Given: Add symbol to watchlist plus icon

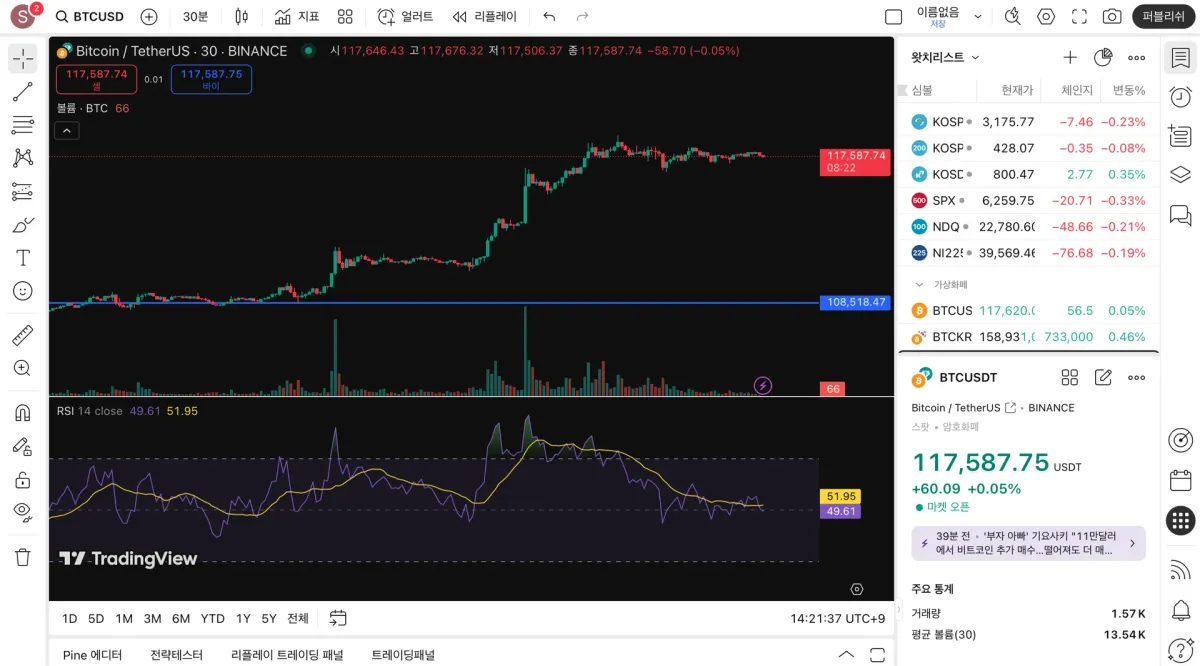Looking at the screenshot, I should pos(1070,58).
